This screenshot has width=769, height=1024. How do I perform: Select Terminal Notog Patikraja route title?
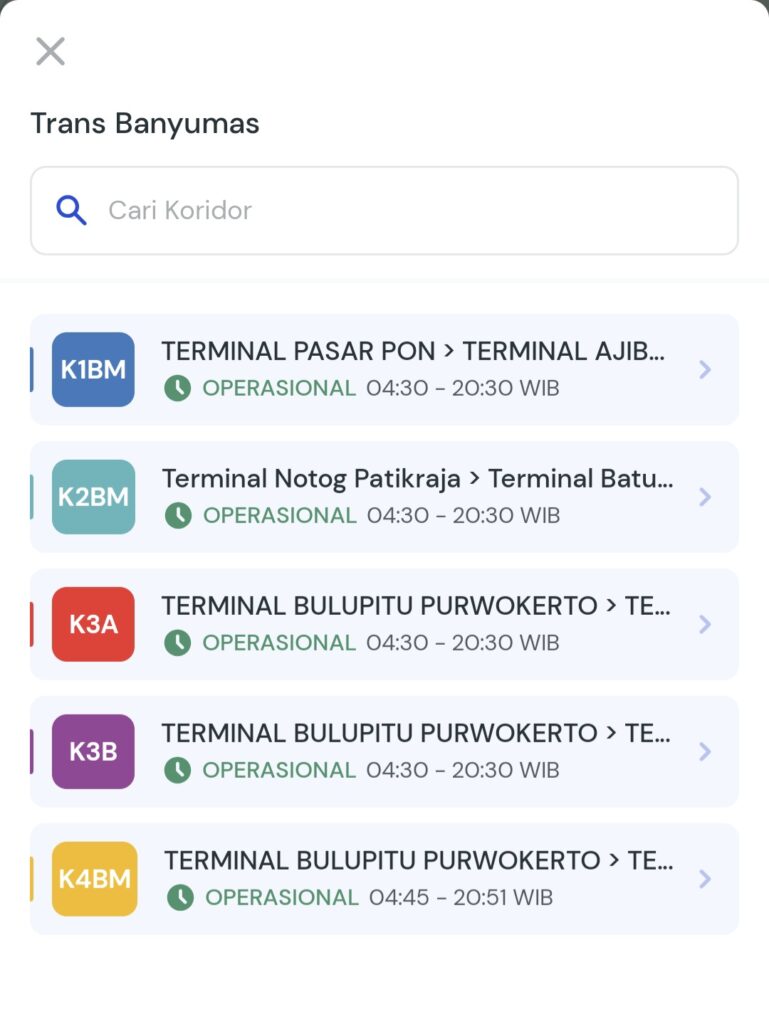pyautogui.click(x=416, y=479)
